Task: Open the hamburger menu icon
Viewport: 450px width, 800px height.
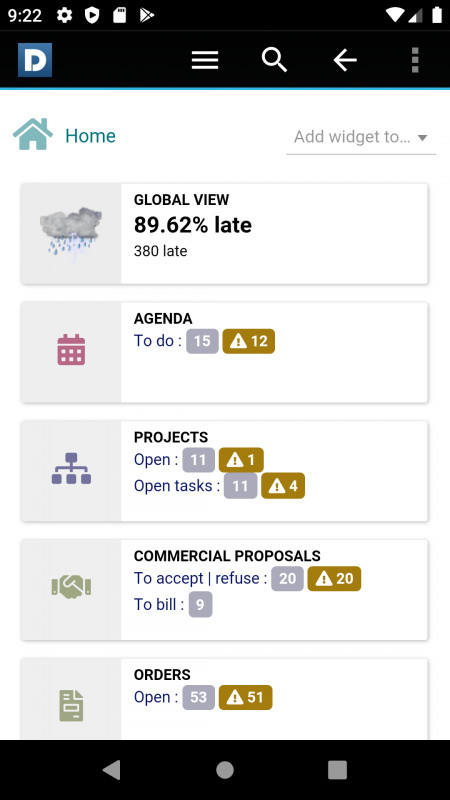Action: click(205, 60)
